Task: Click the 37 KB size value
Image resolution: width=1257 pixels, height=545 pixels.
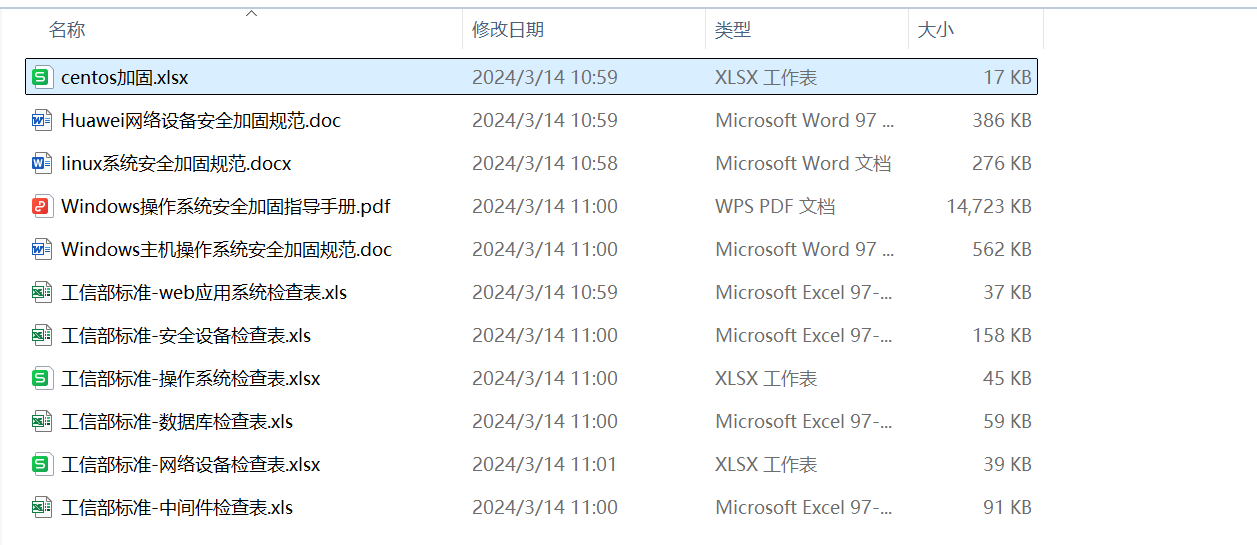Action: pos(1008,292)
